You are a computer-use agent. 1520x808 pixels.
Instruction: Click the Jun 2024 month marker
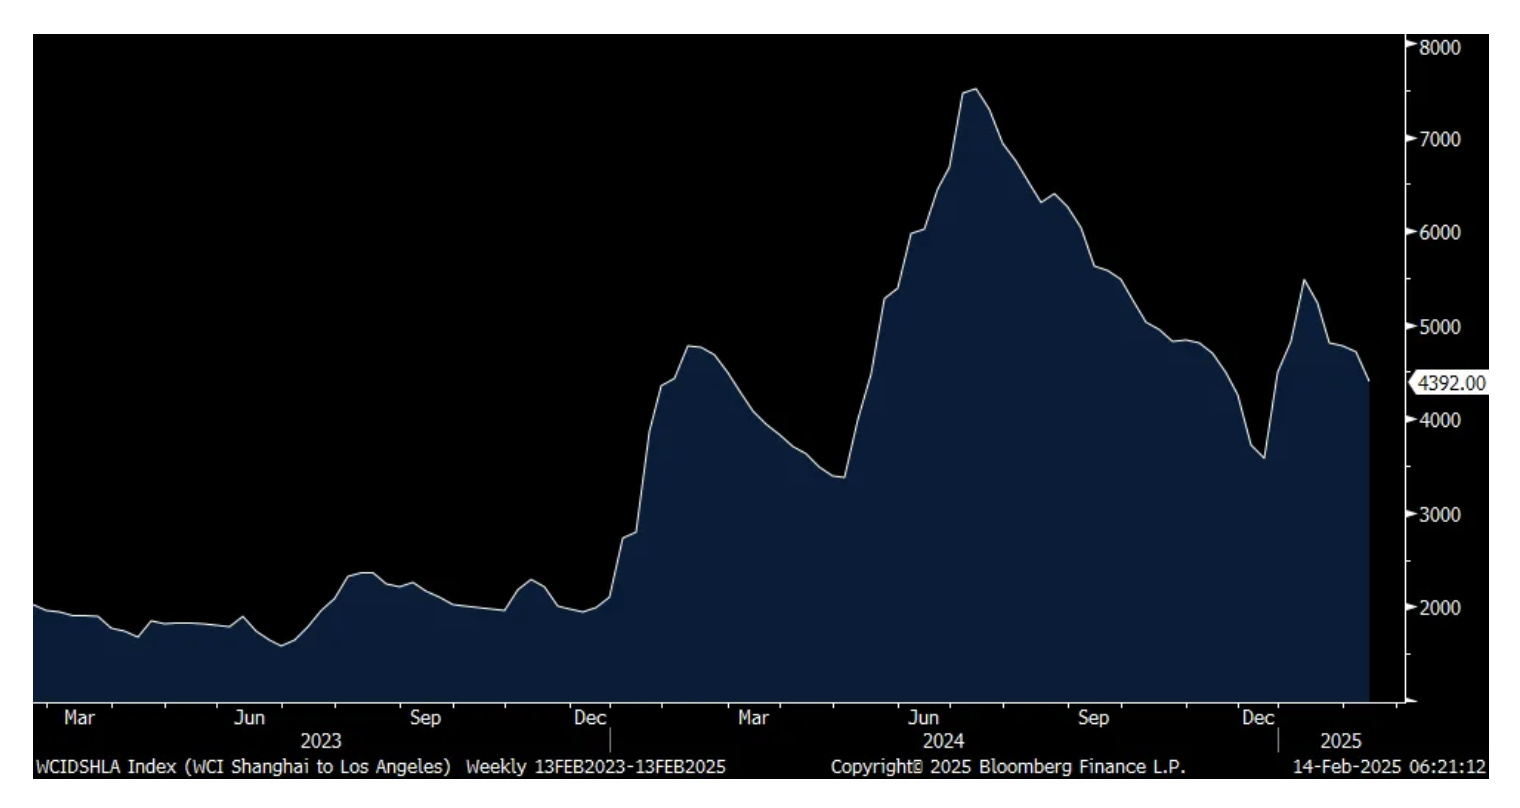923,718
